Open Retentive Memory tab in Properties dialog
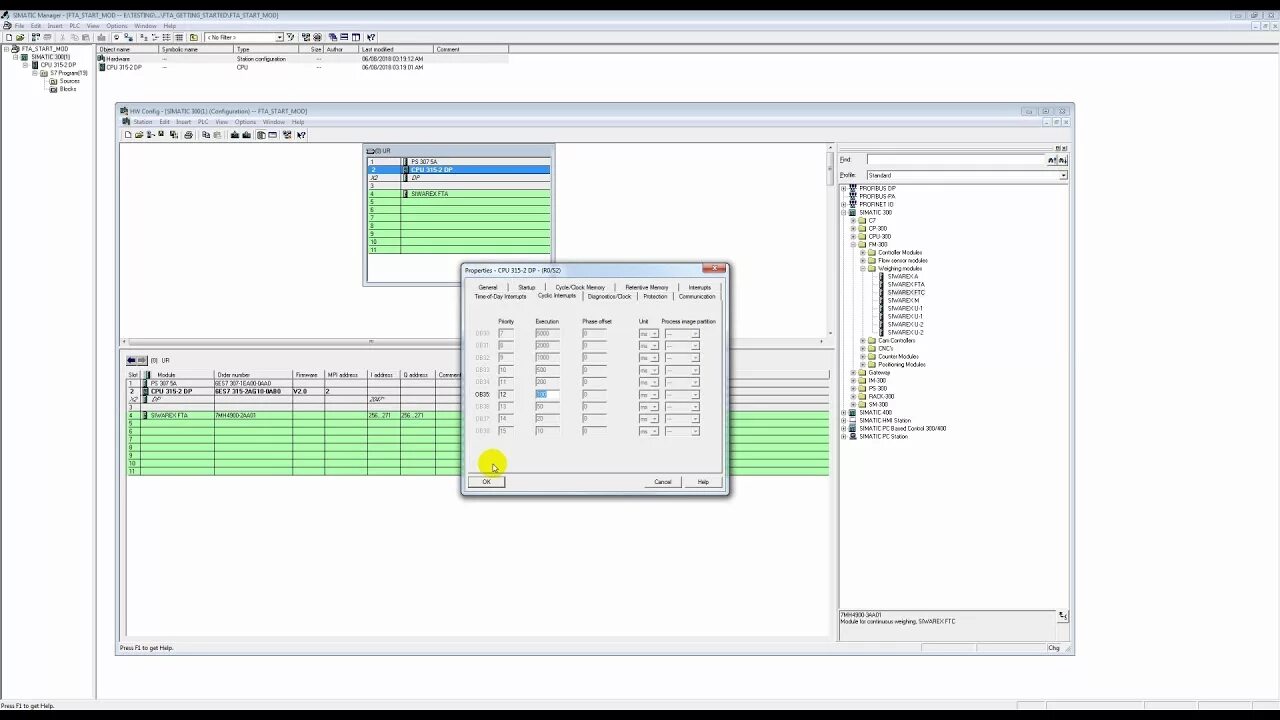The width and height of the screenshot is (1280, 720). [x=646, y=287]
